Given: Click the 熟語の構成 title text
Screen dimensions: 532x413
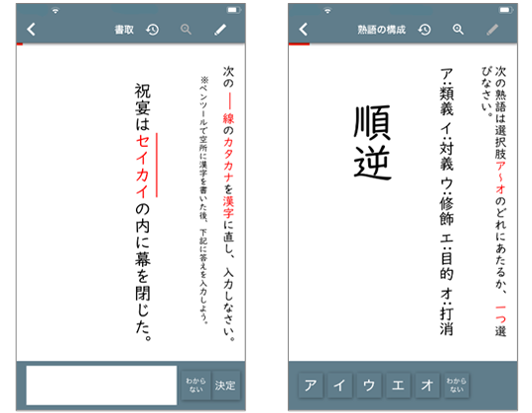Looking at the screenshot, I should [x=381, y=30].
